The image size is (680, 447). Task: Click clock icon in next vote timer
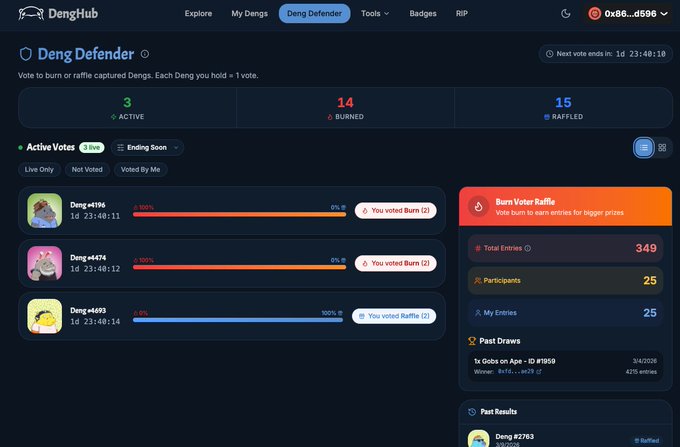click(549, 54)
